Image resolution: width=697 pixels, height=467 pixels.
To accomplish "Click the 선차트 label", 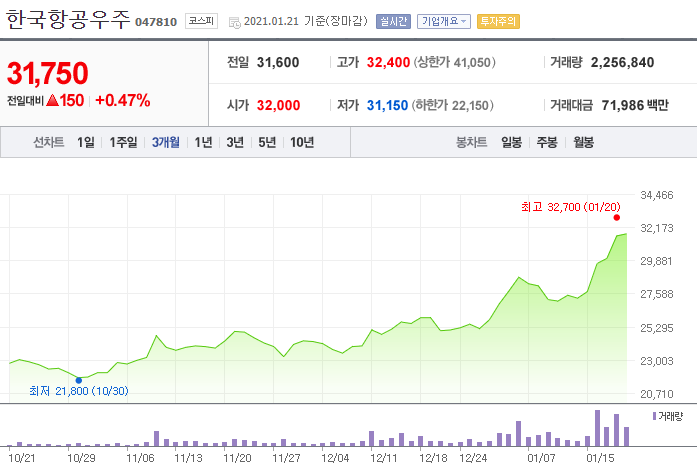I will pyautogui.click(x=49, y=142).
